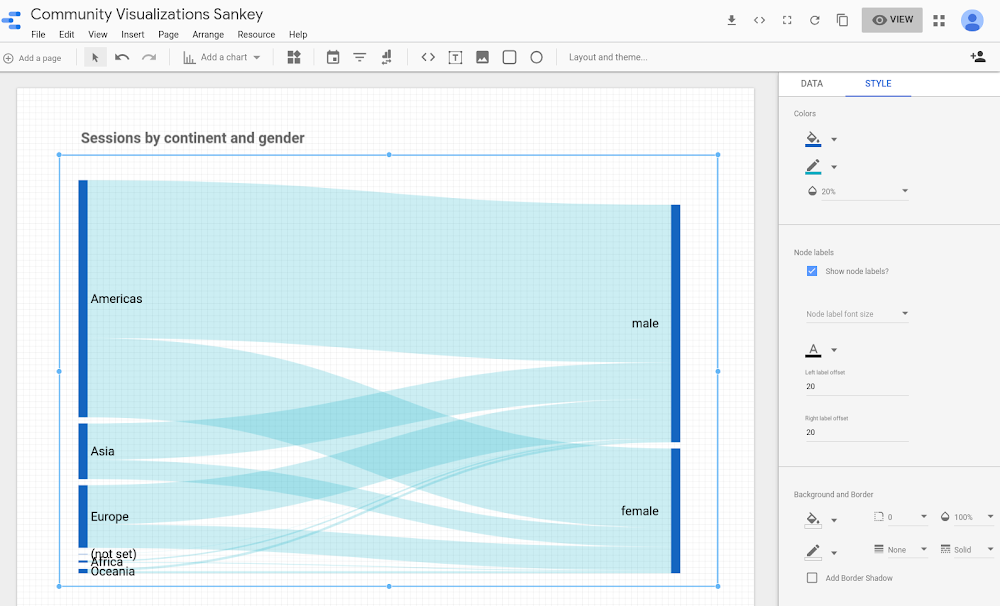The width and height of the screenshot is (1000, 606).
Task: Insert a circle shape
Action: (x=536, y=57)
